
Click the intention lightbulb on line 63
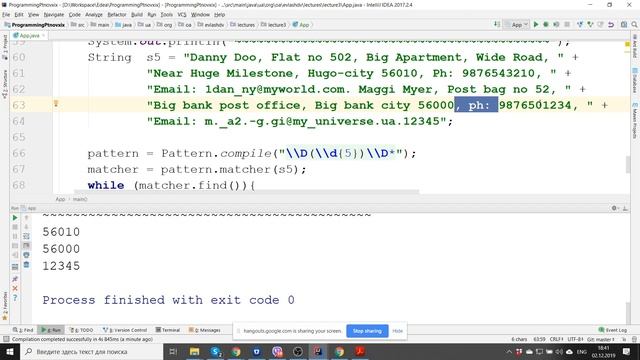click(x=56, y=104)
